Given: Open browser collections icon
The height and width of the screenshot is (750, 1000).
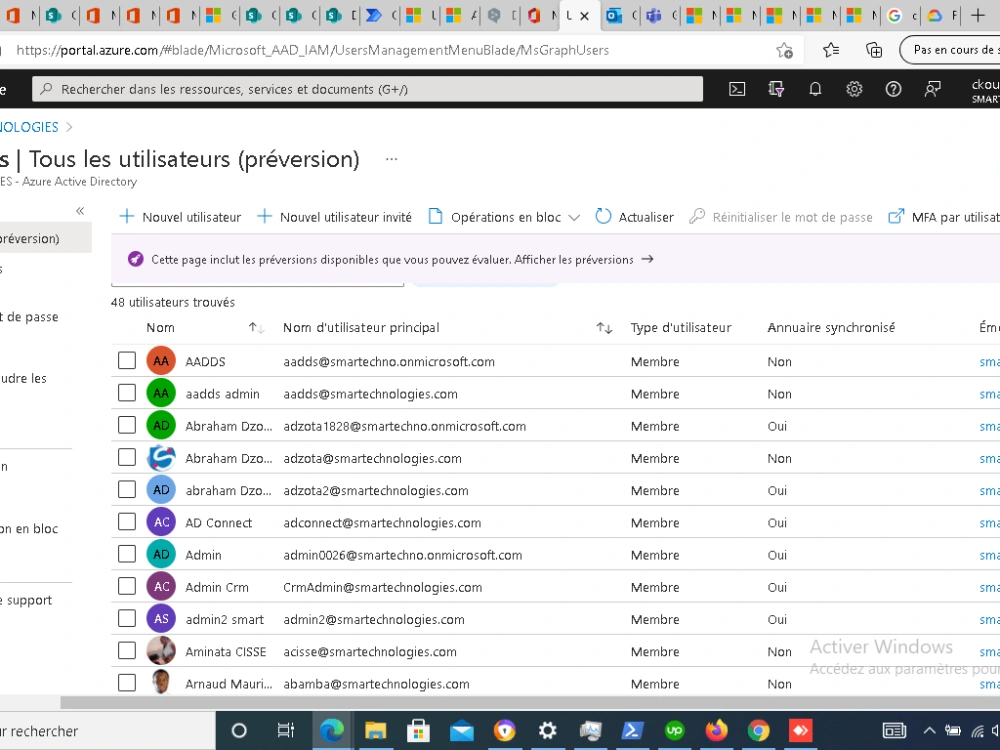Looking at the screenshot, I should [x=874, y=50].
